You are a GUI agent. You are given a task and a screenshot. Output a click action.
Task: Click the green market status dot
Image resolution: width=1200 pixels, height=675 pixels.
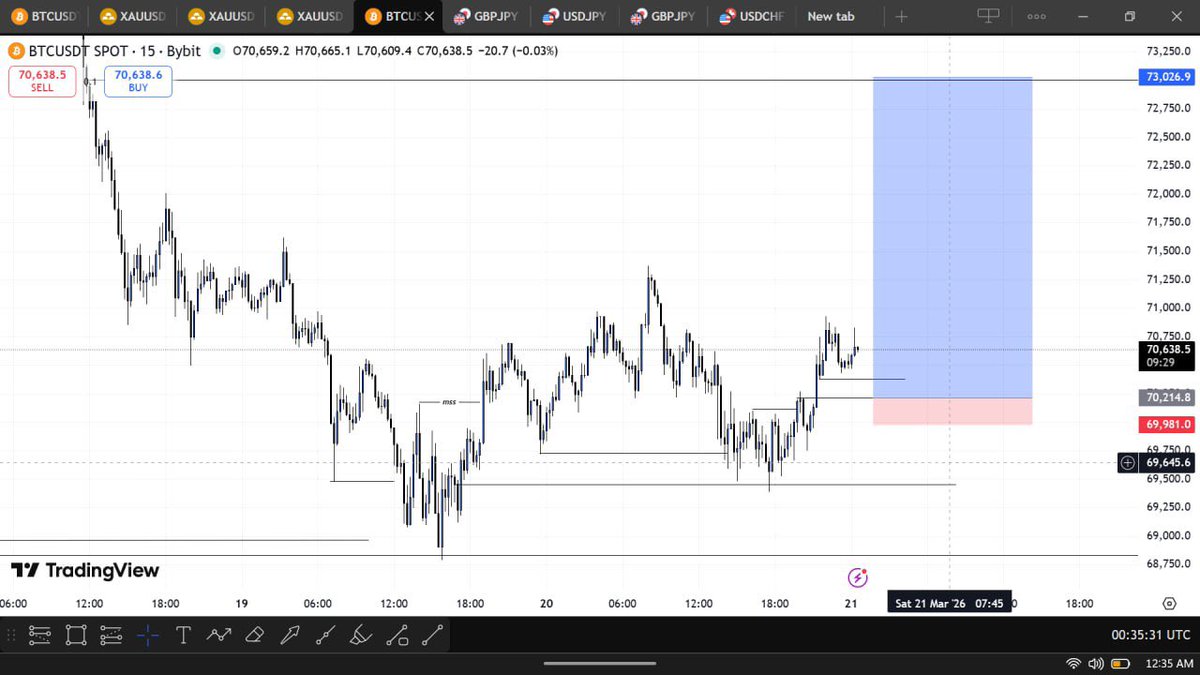click(x=217, y=51)
